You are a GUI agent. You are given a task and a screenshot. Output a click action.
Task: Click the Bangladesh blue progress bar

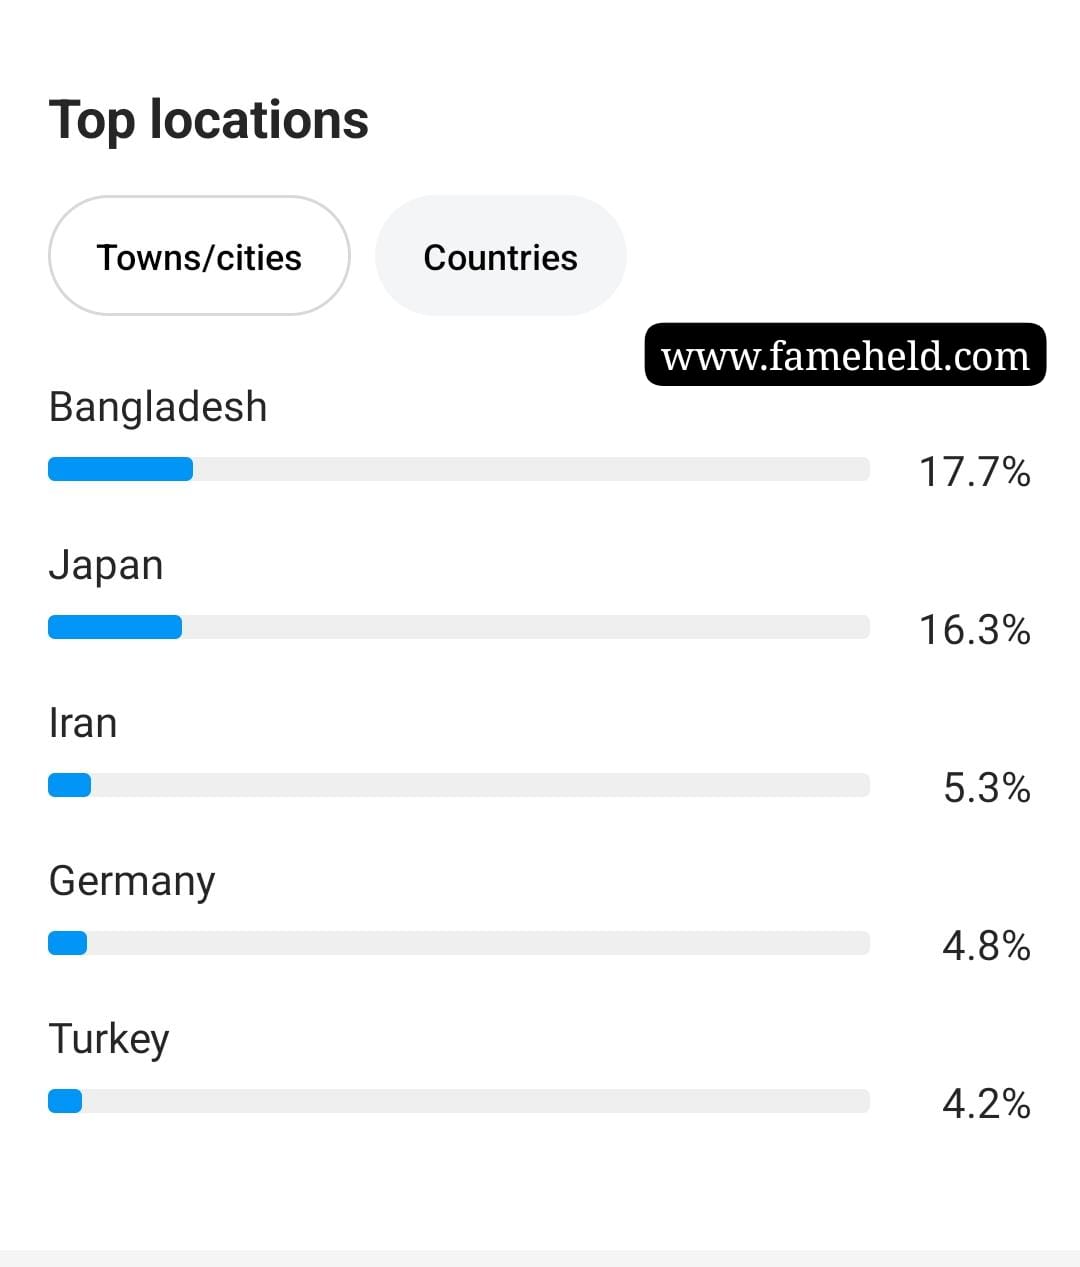[120, 469]
